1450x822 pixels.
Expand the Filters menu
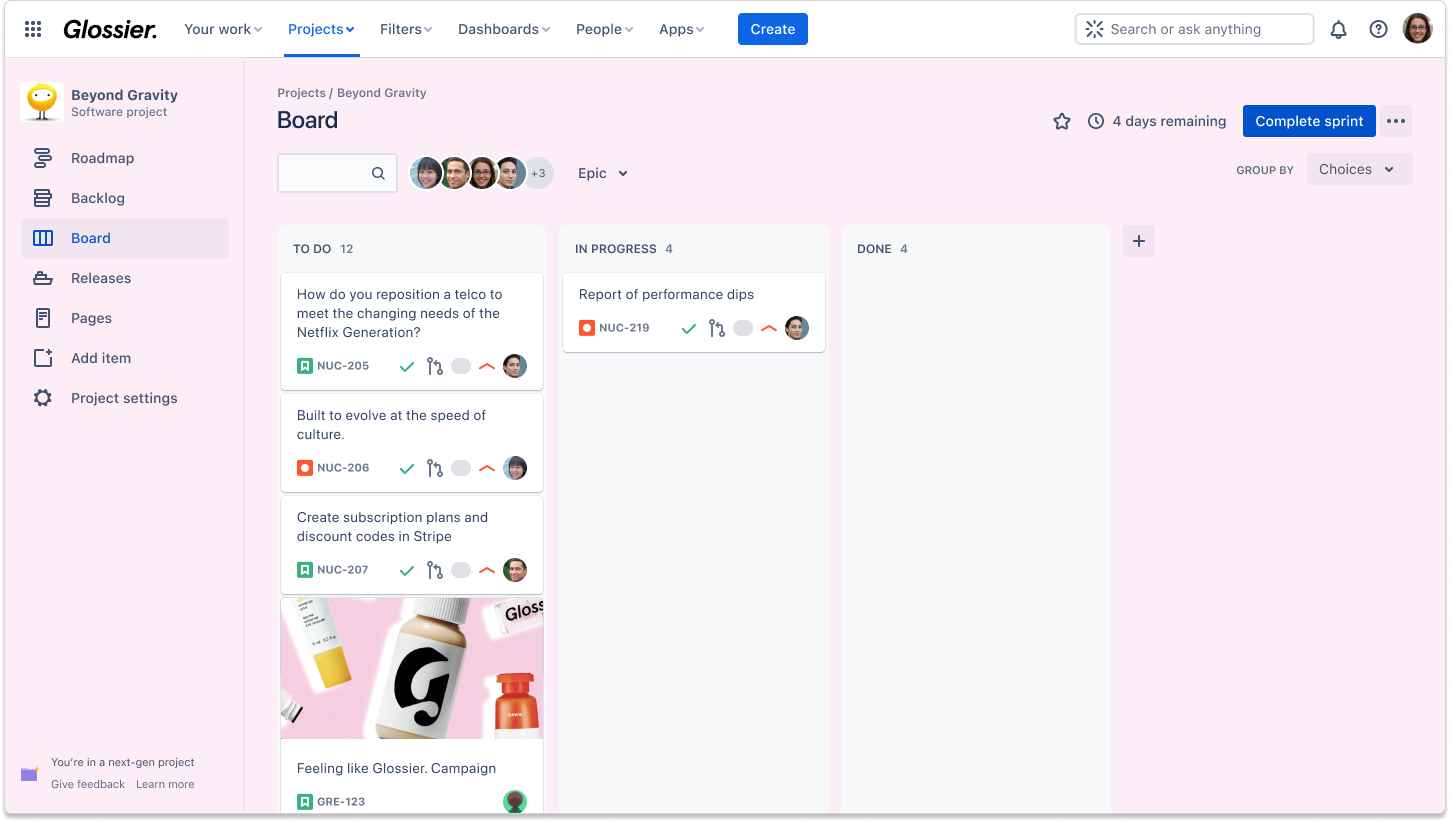[x=406, y=29]
